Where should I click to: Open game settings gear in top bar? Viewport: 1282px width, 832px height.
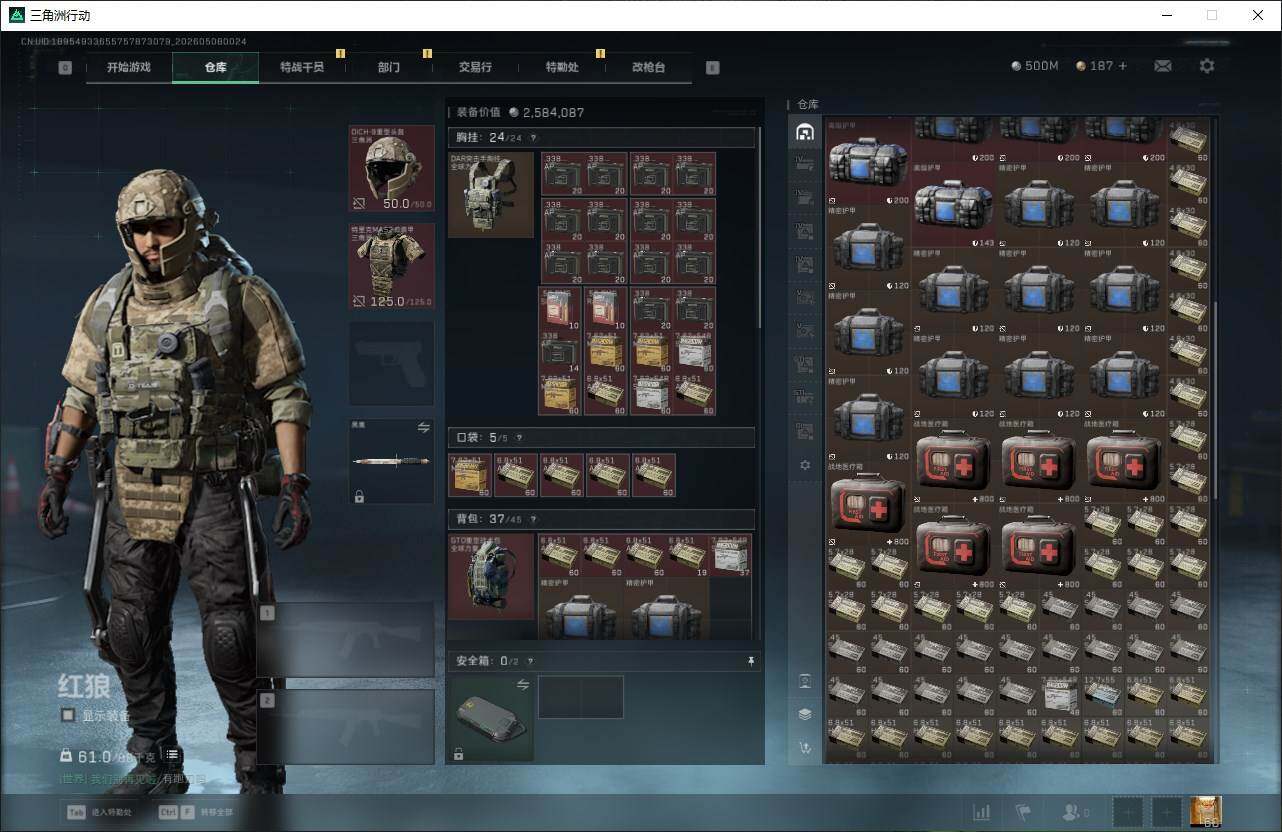tap(1207, 66)
